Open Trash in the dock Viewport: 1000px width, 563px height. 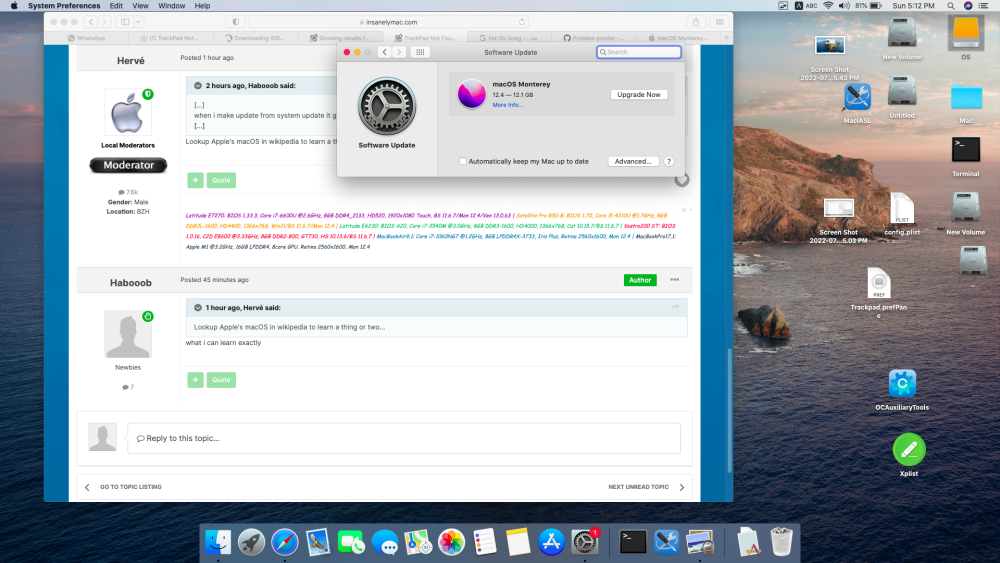781,542
